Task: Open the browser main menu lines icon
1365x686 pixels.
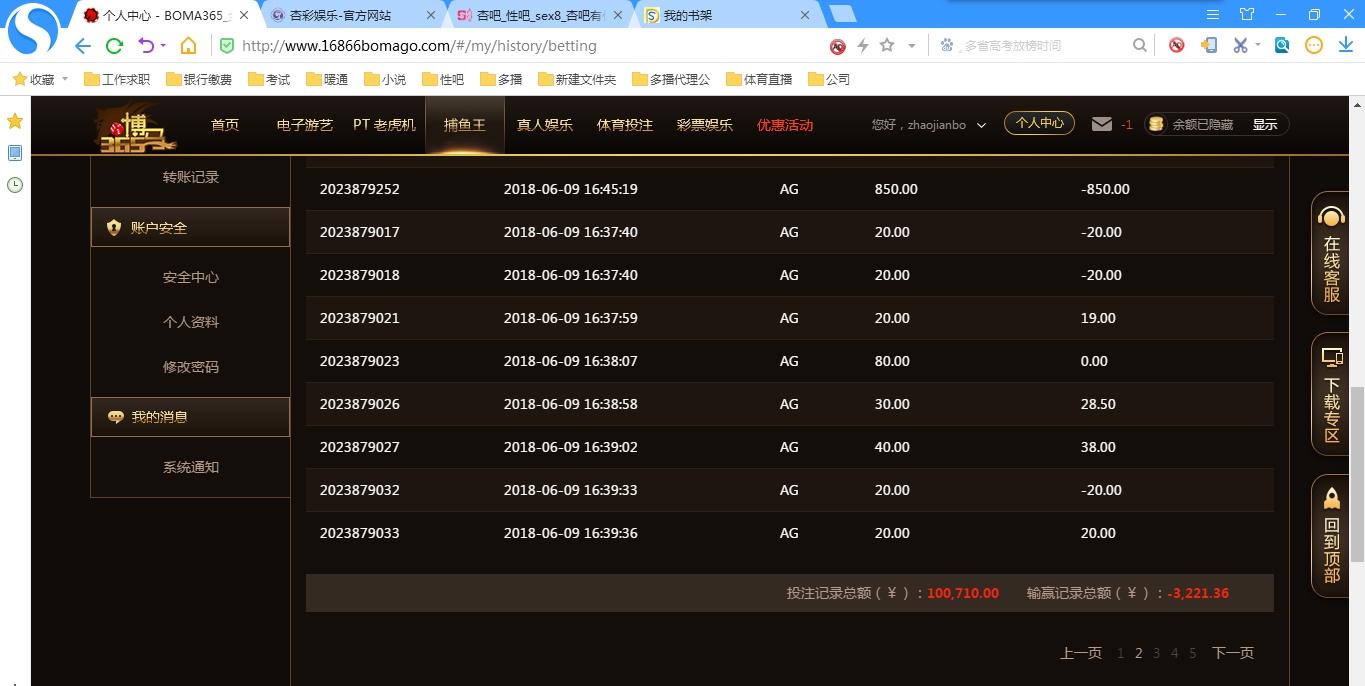Action: pos(1213,14)
